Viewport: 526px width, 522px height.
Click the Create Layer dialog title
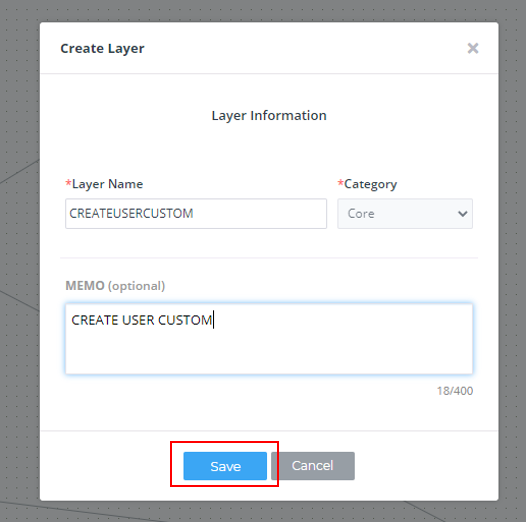point(102,48)
